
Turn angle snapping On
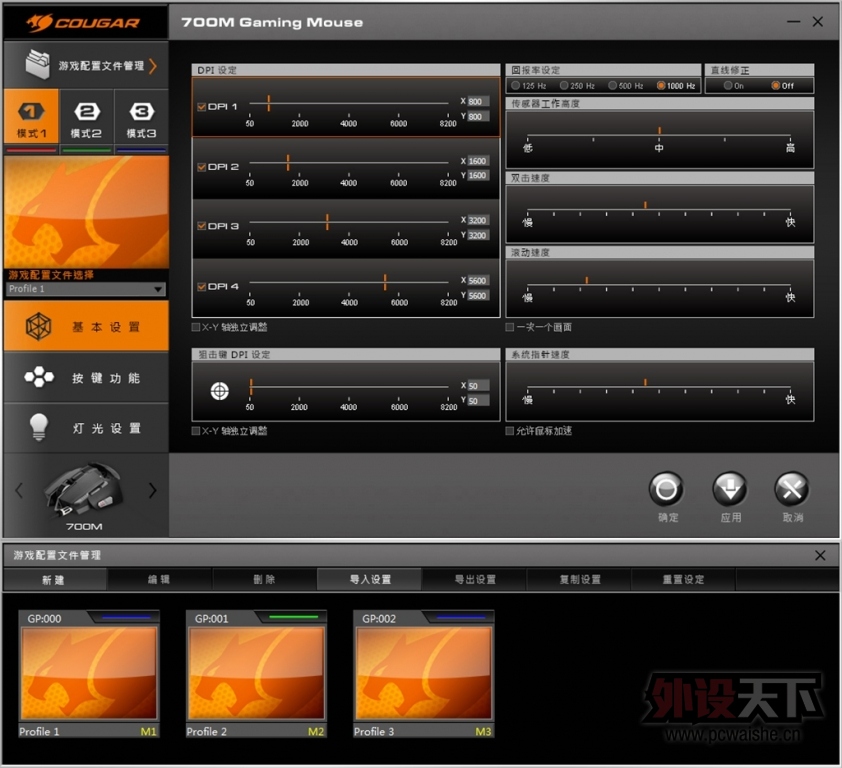(x=728, y=85)
